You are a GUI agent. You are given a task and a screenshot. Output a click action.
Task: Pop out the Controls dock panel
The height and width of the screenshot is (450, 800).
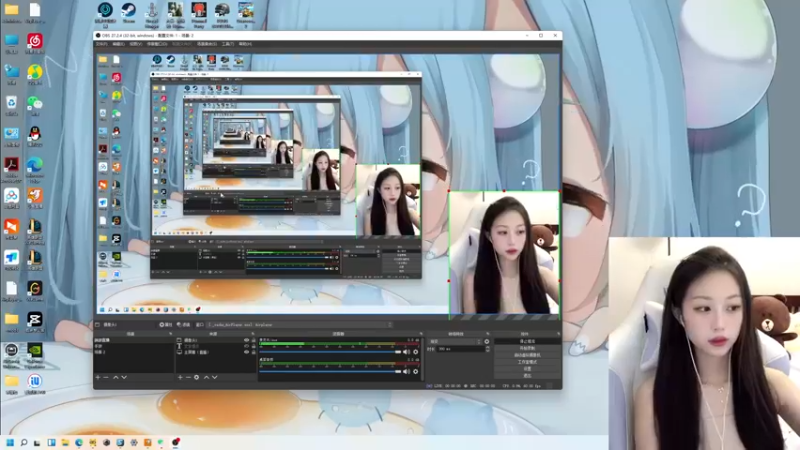(x=558, y=334)
